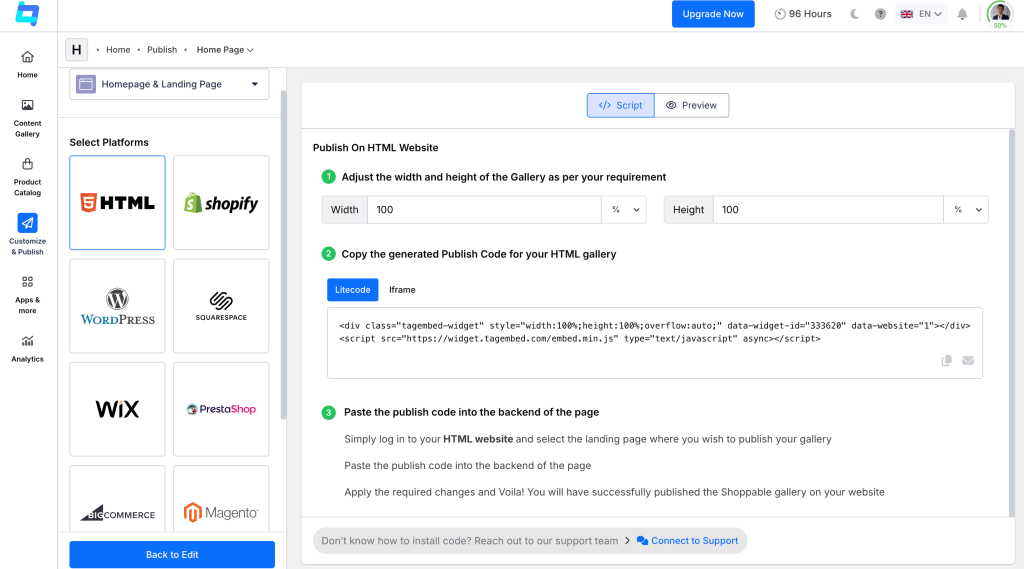The width and height of the screenshot is (1024, 569).
Task: Click the Width value input field
Action: (x=484, y=210)
